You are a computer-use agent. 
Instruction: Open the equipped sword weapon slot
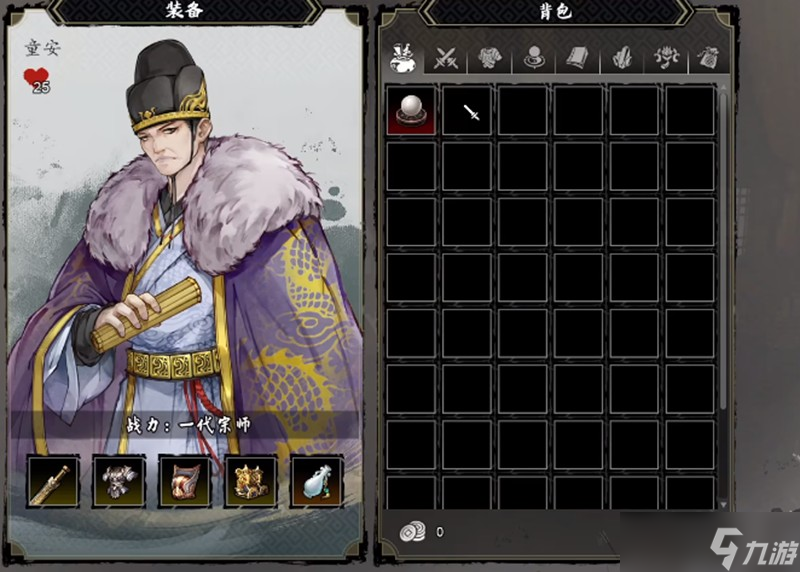pyautogui.click(x=53, y=482)
